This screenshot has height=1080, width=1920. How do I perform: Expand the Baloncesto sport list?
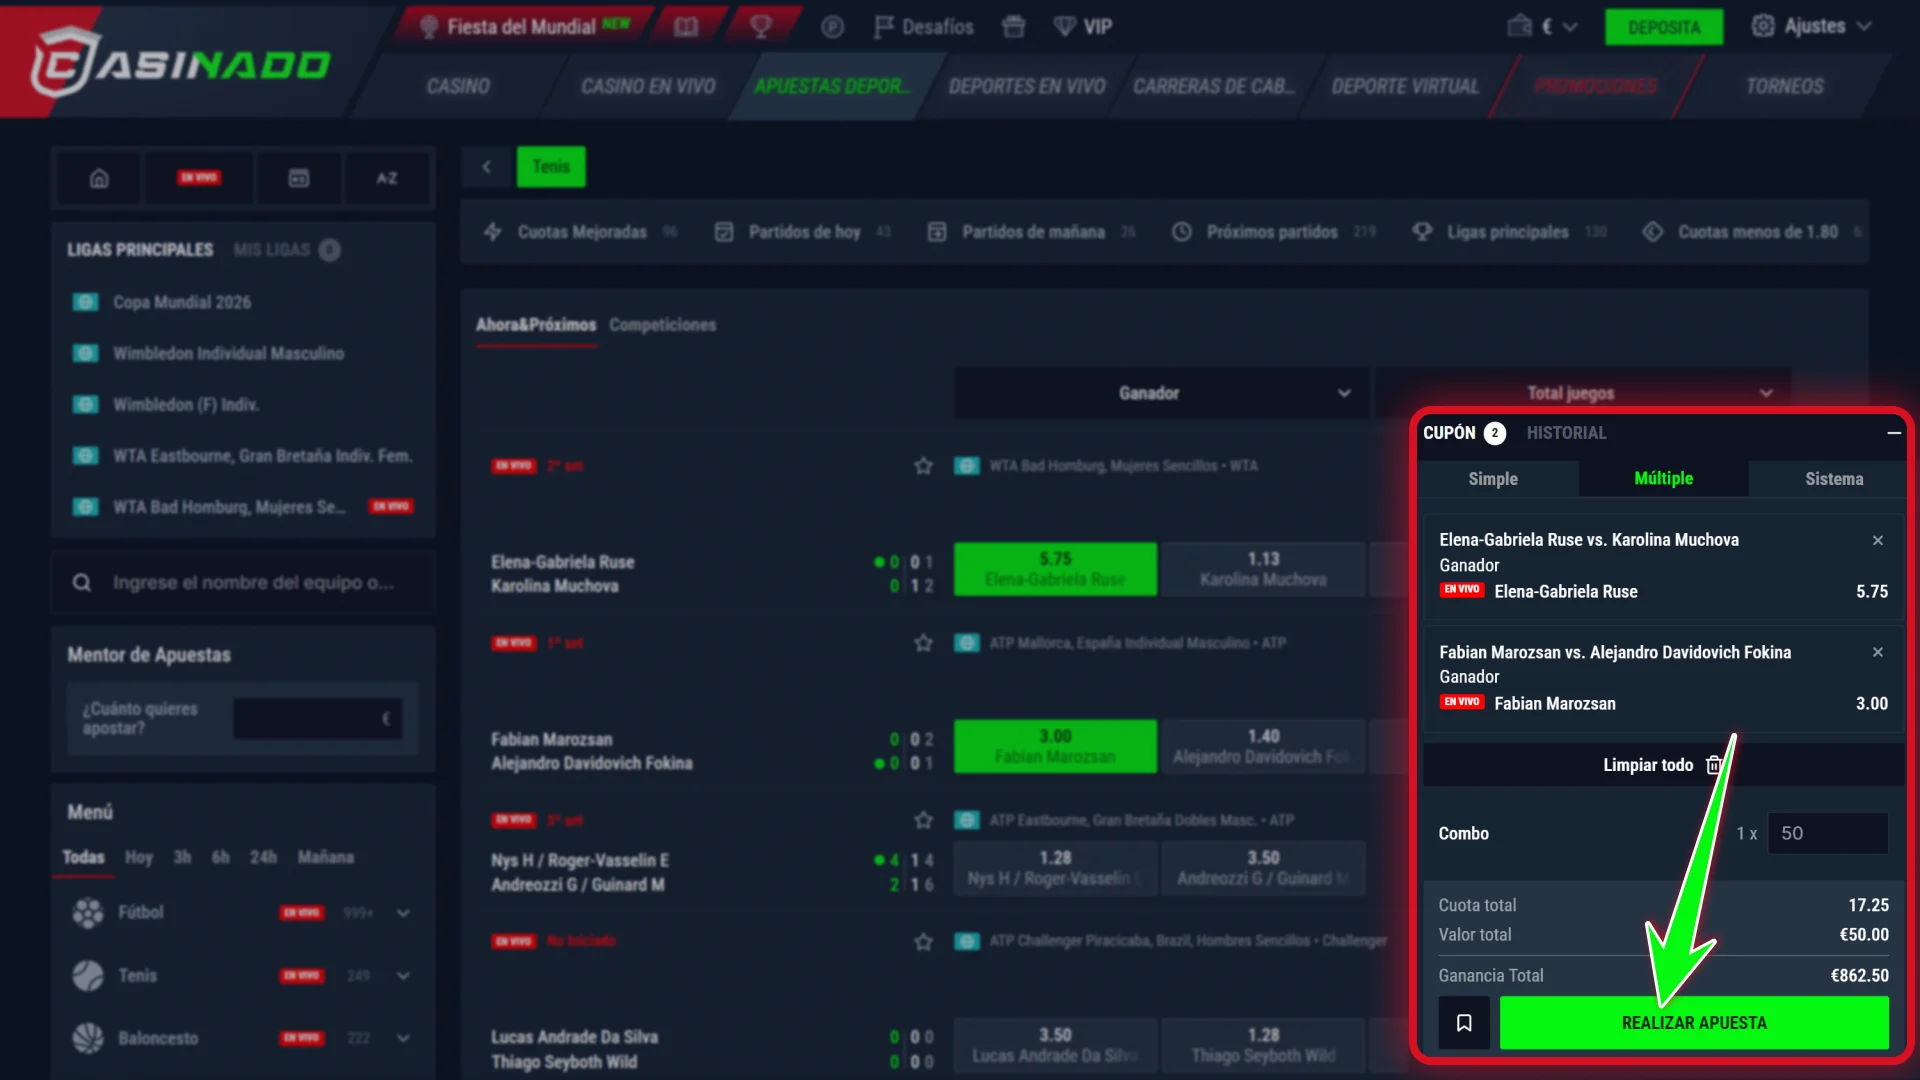pyautogui.click(x=403, y=1038)
